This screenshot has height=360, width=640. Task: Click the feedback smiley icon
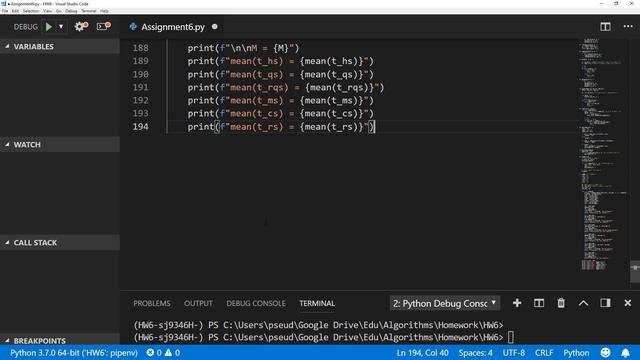(x=605, y=353)
